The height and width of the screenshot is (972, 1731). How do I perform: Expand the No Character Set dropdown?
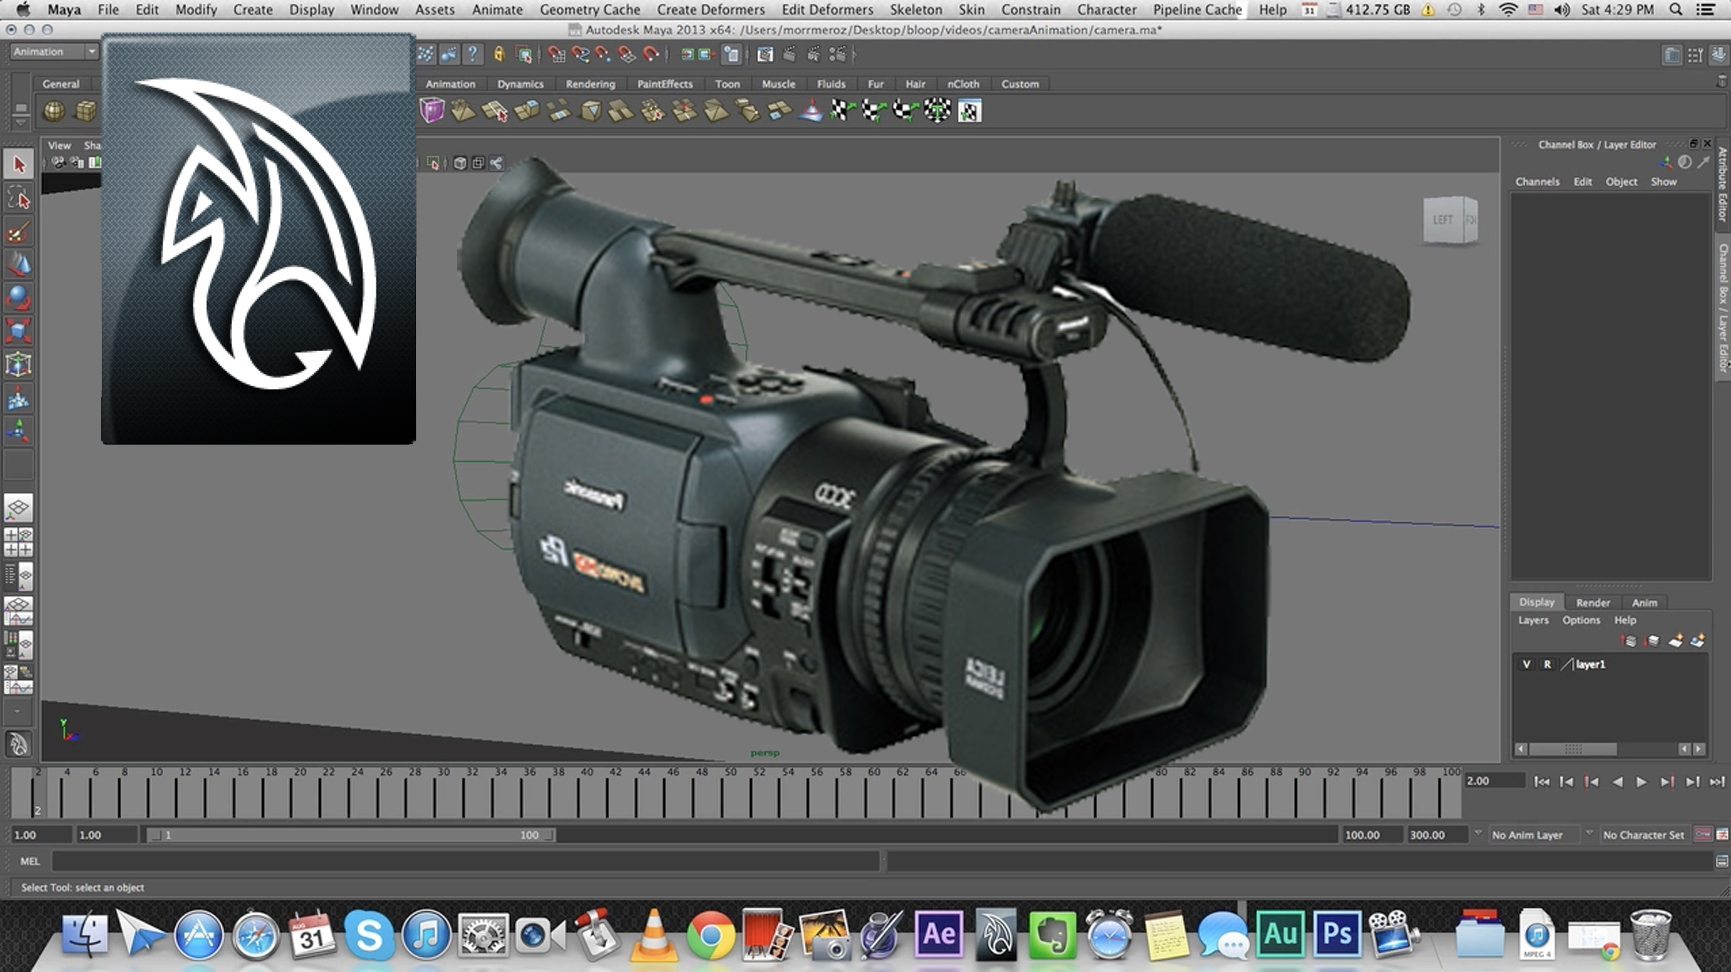(x=1642, y=835)
